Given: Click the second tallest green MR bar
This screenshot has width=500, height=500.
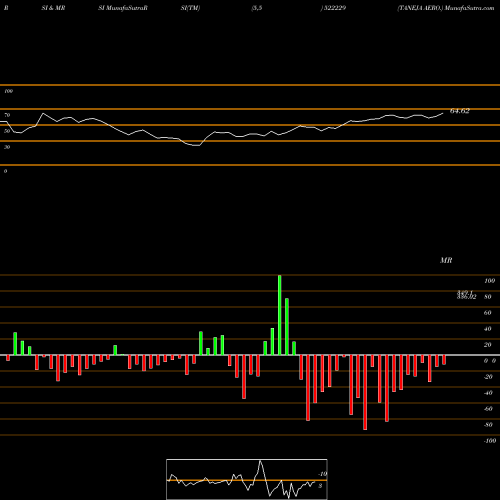Looking at the screenshot, I should tap(287, 327).
